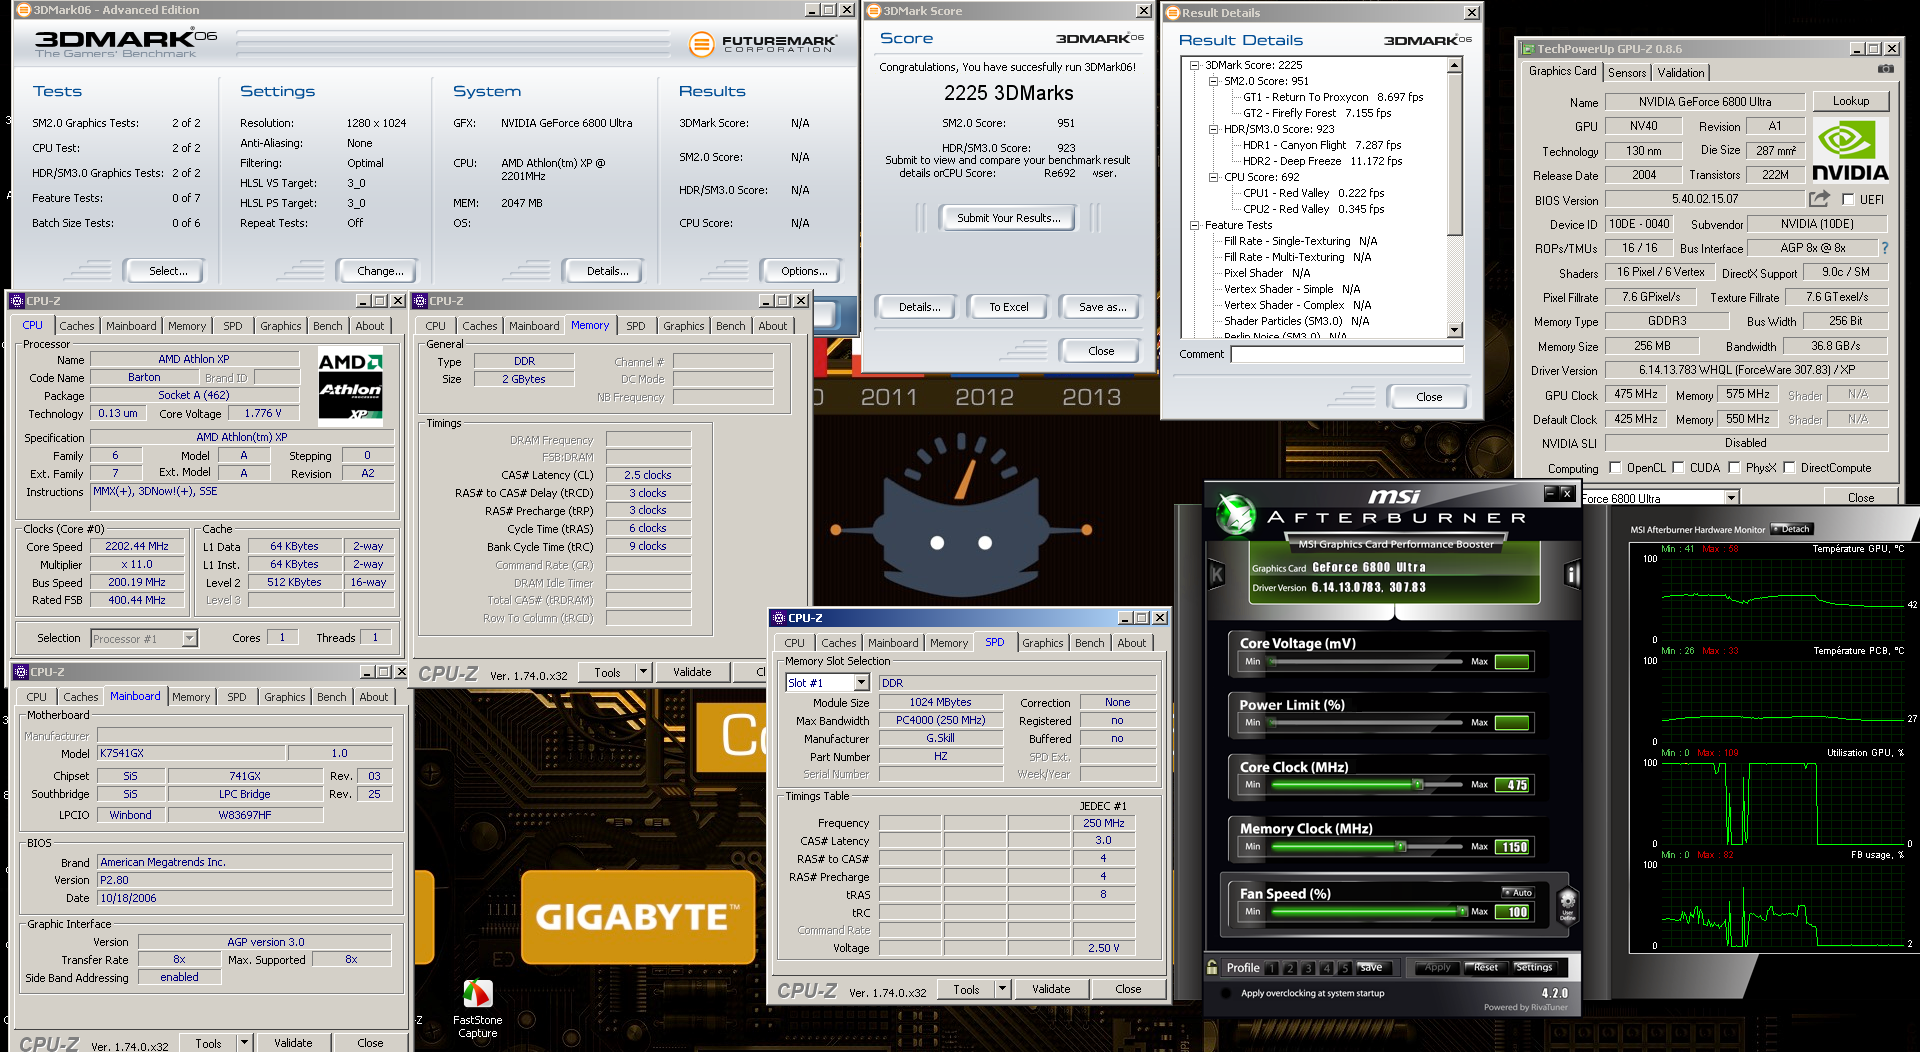1920x1052 pixels.
Task: Enable the UEFI checkbox in GPU-Z
Action: point(1848,200)
